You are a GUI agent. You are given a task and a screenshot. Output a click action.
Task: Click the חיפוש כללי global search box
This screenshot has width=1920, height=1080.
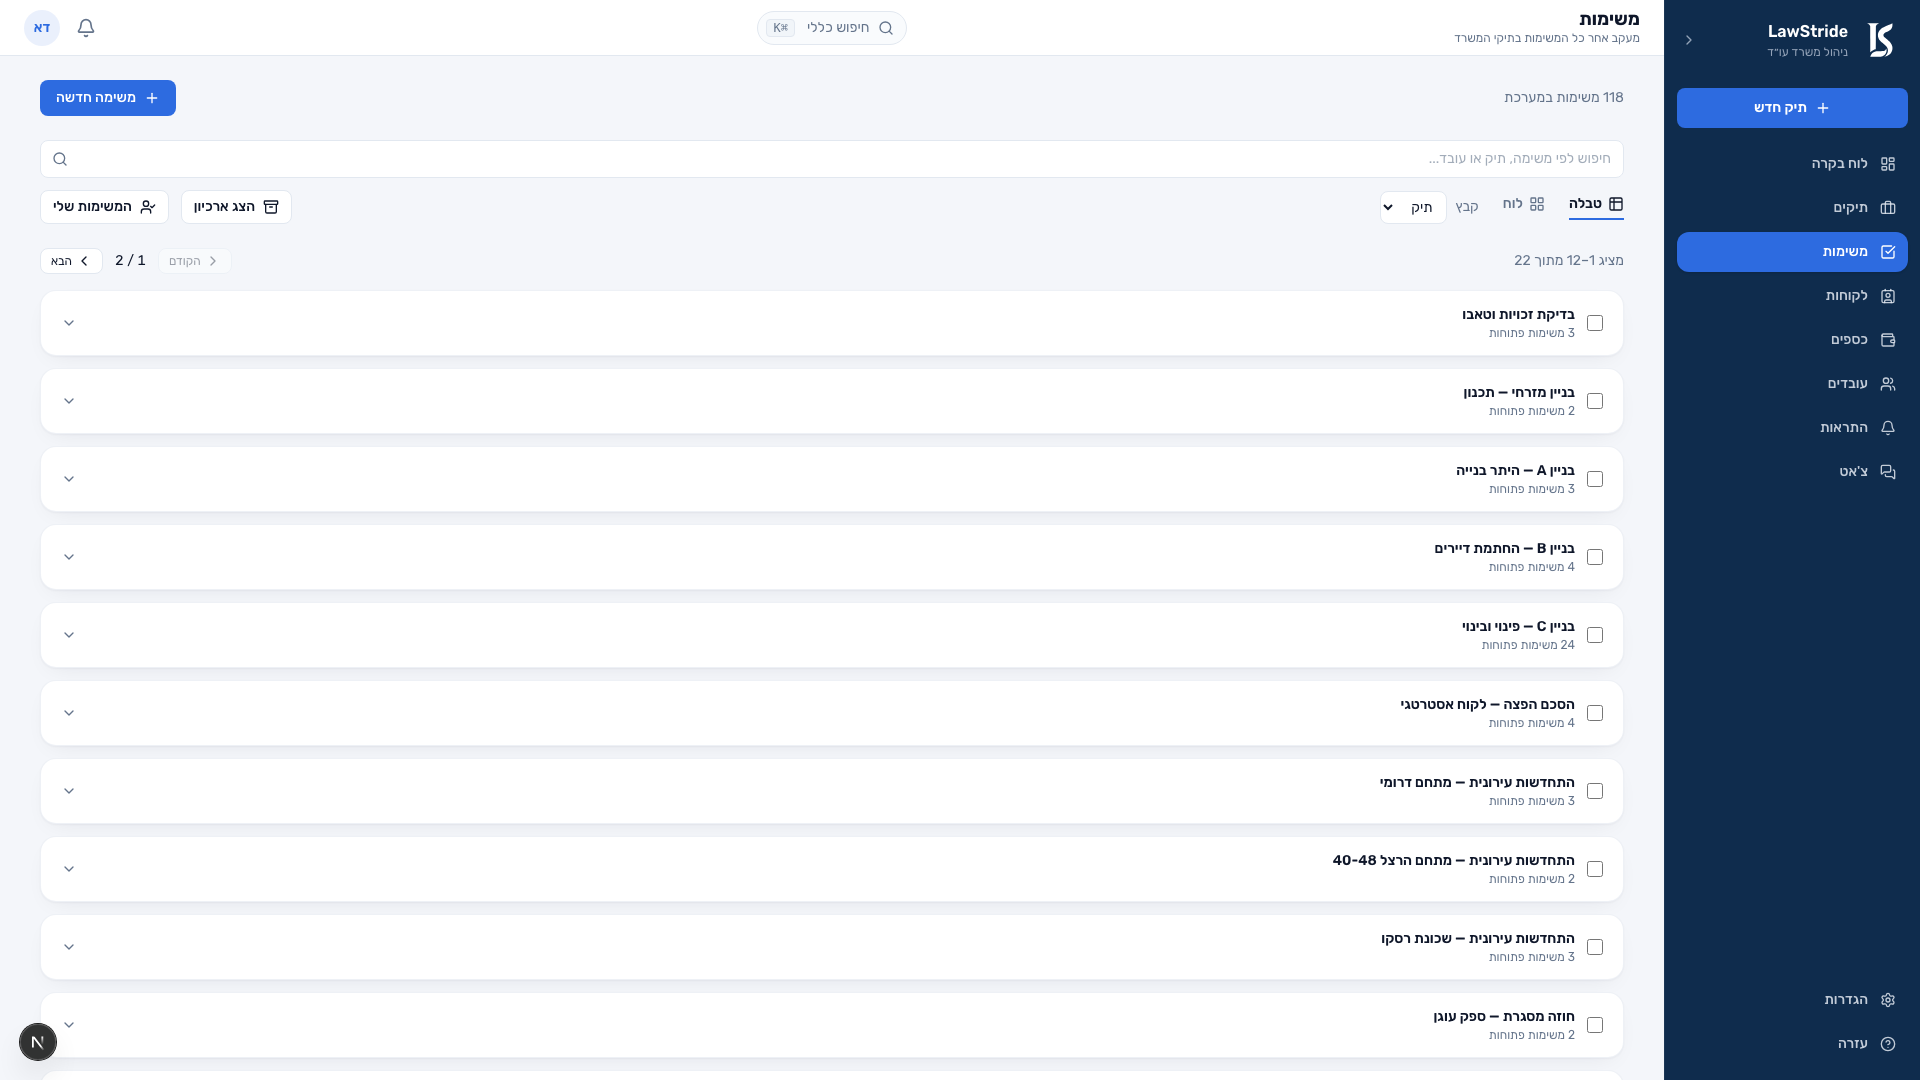click(x=832, y=28)
